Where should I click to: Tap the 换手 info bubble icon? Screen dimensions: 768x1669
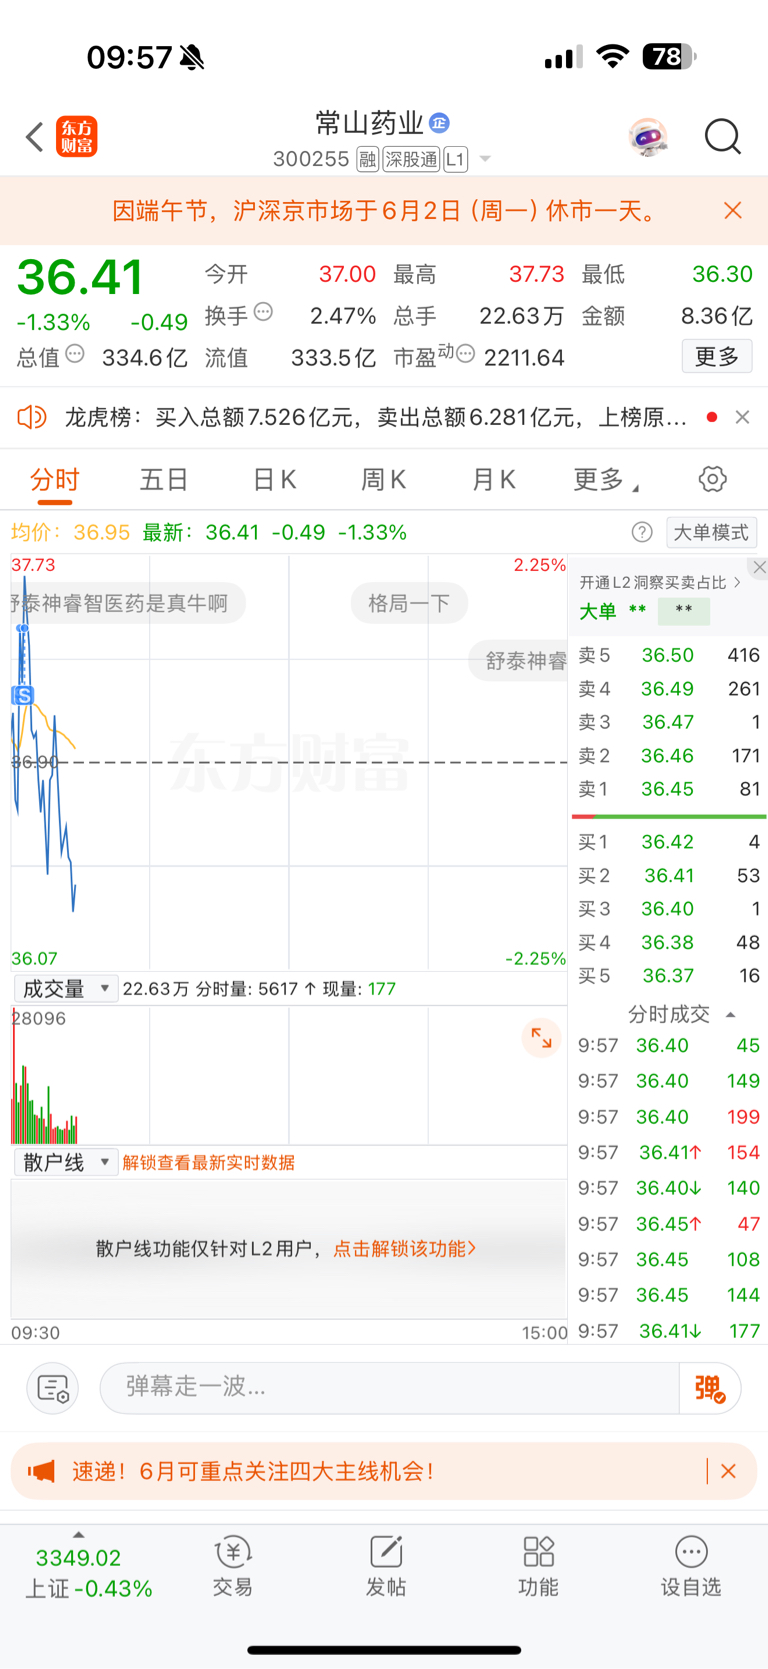[x=263, y=311]
